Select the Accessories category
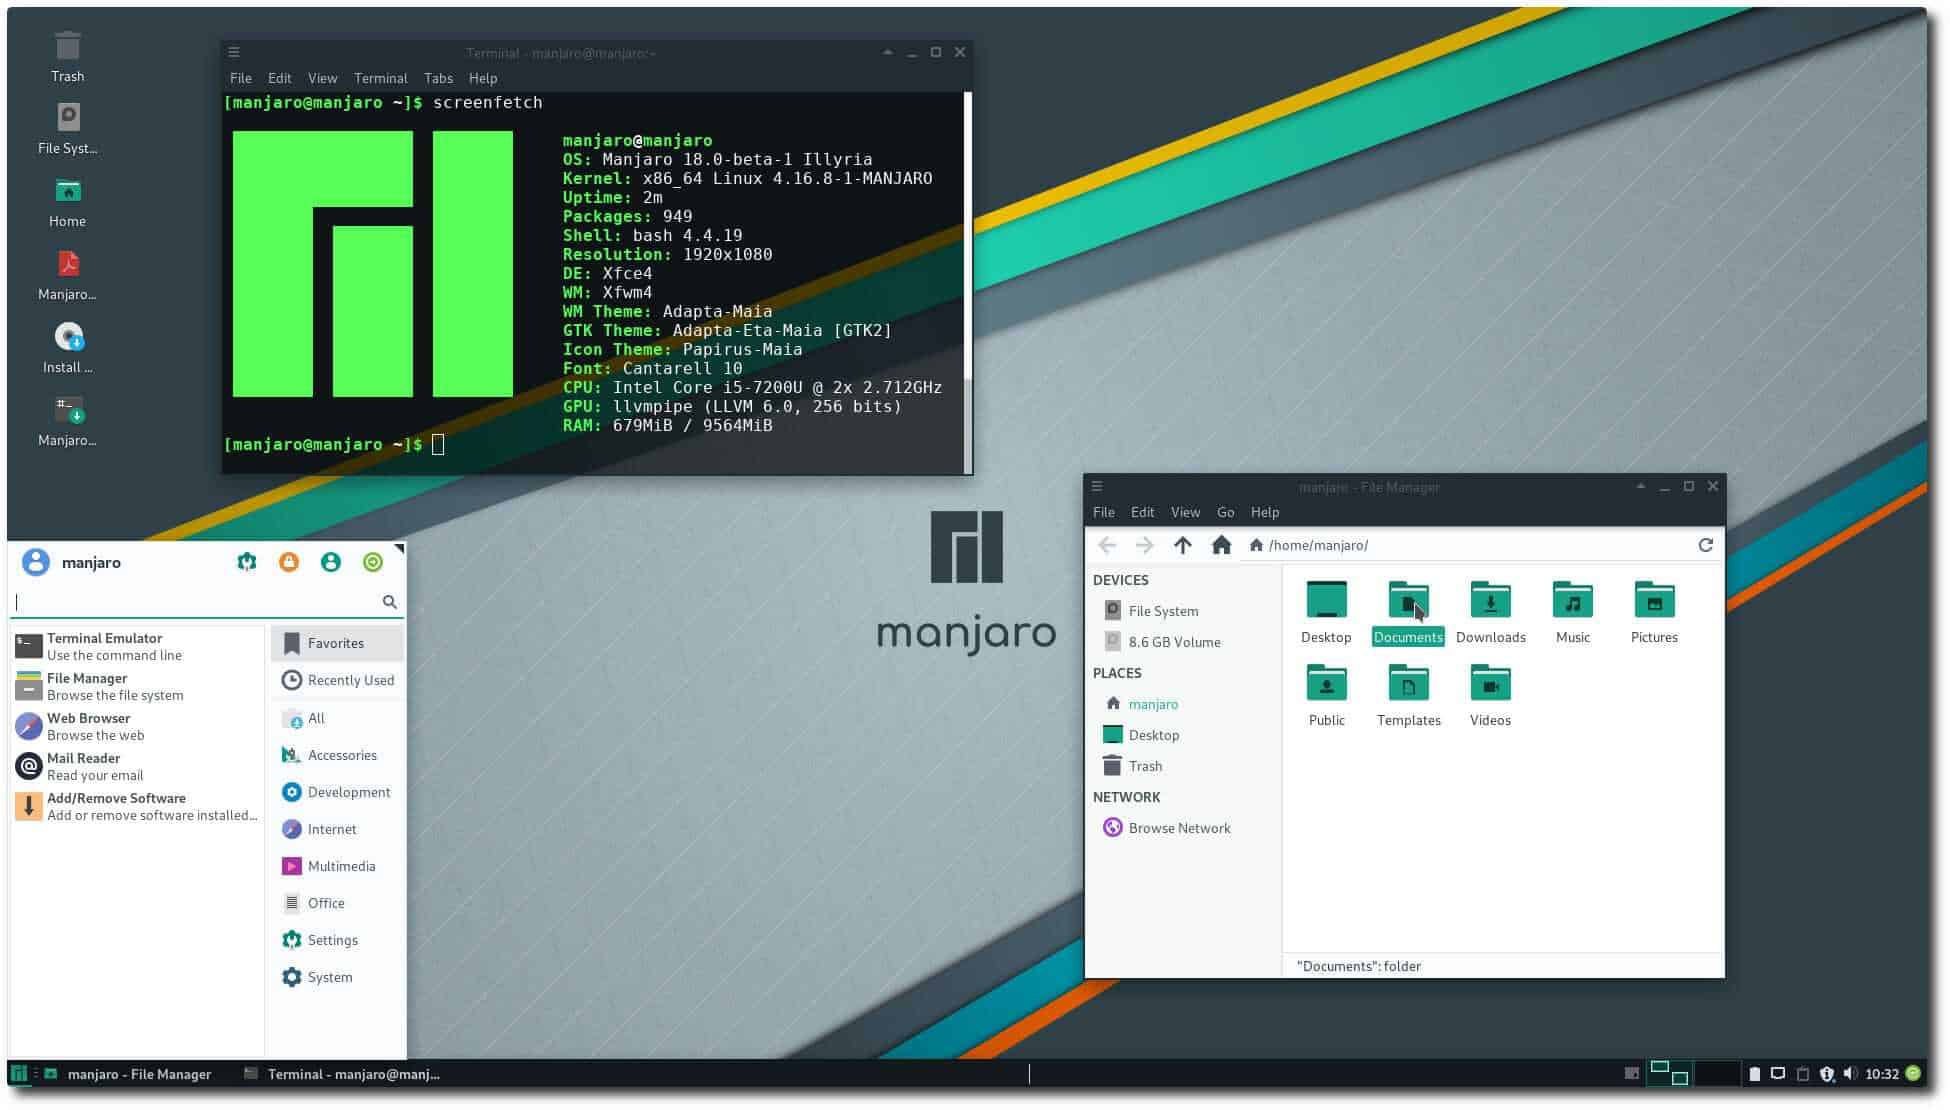 pos(337,755)
